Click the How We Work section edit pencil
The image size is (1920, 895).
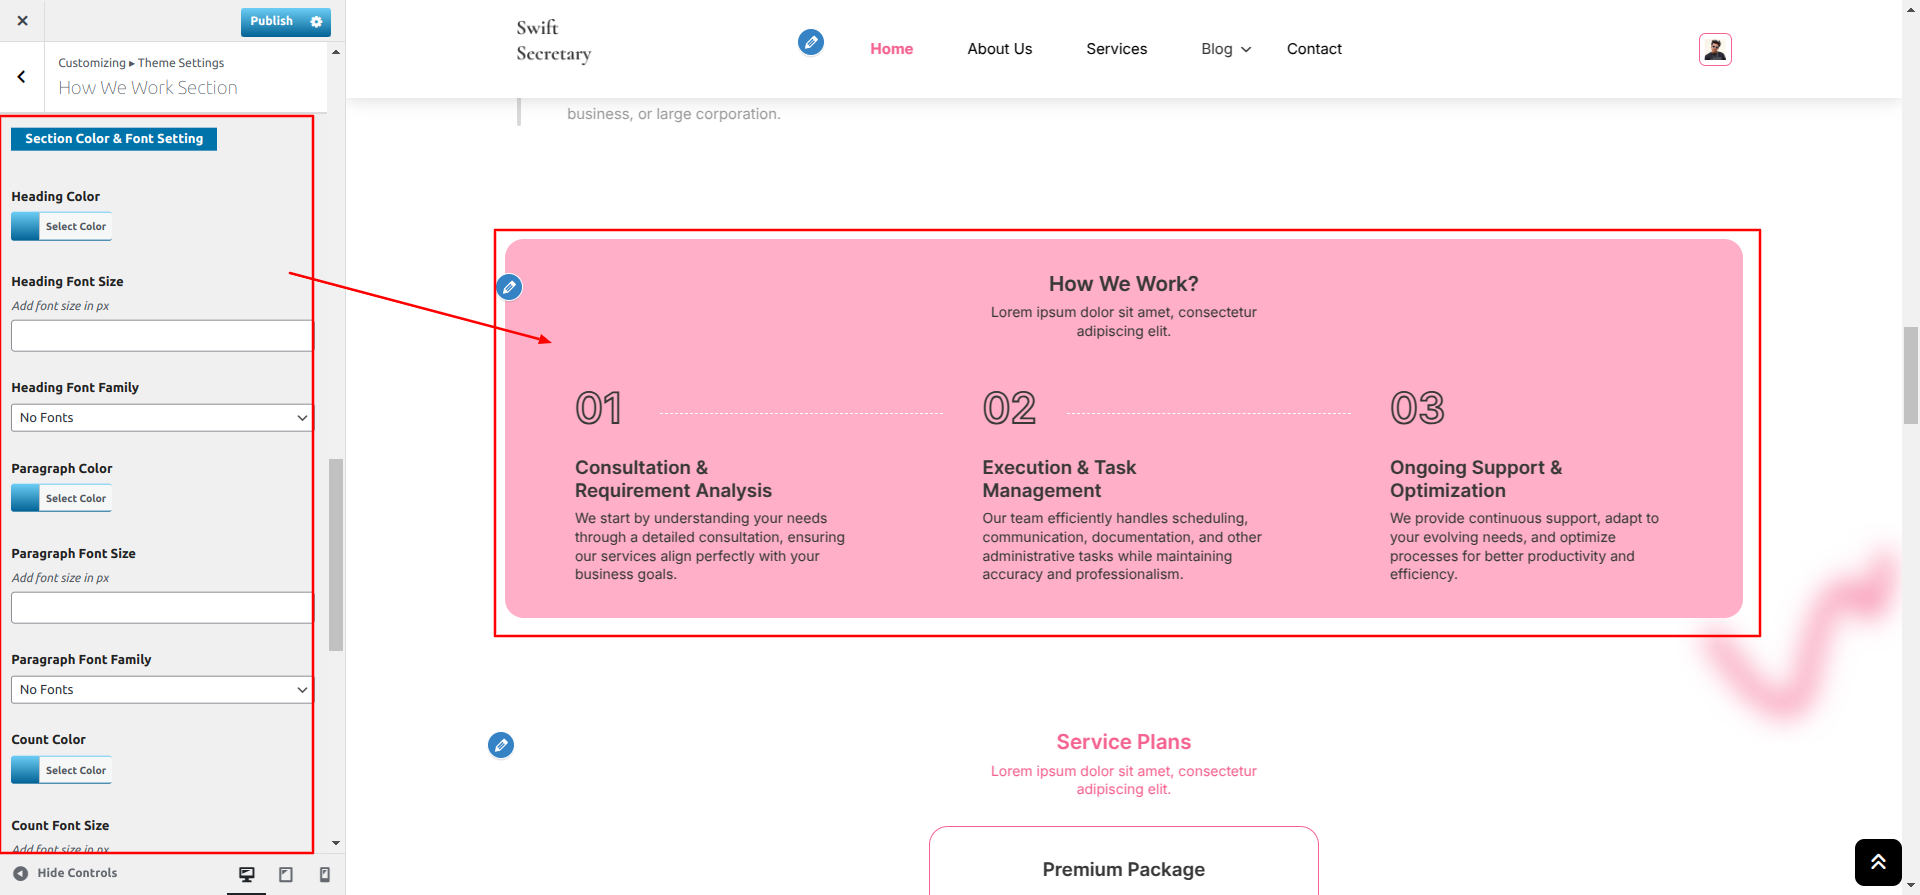pos(509,288)
